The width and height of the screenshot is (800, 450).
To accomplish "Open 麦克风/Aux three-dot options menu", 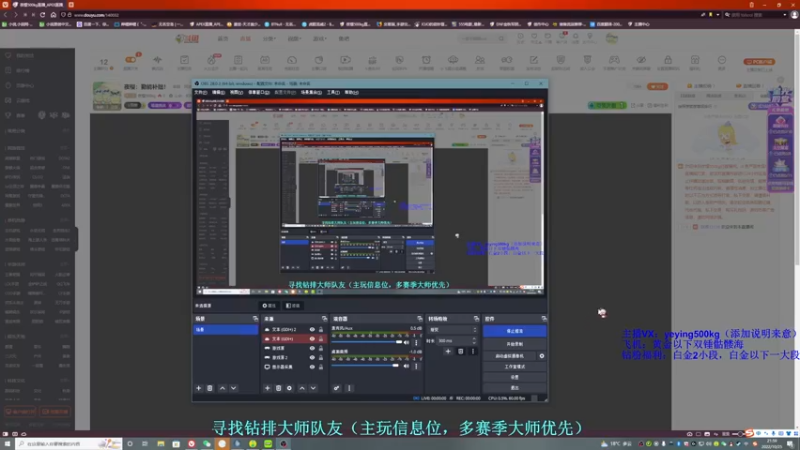I will pos(416,342).
